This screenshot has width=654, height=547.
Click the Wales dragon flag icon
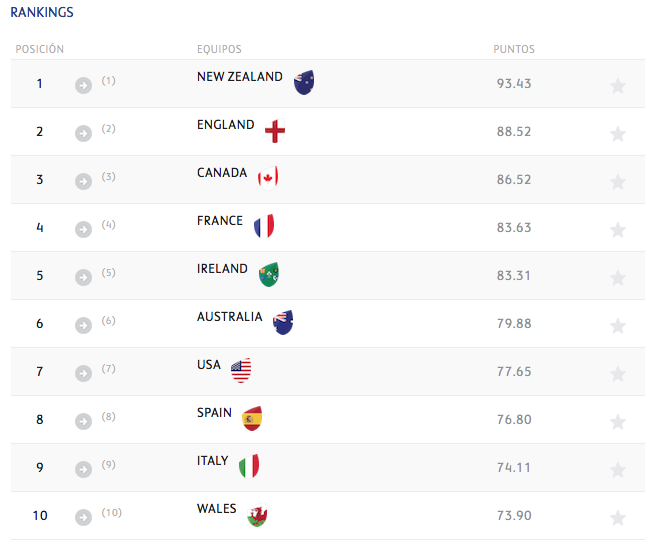tap(257, 515)
